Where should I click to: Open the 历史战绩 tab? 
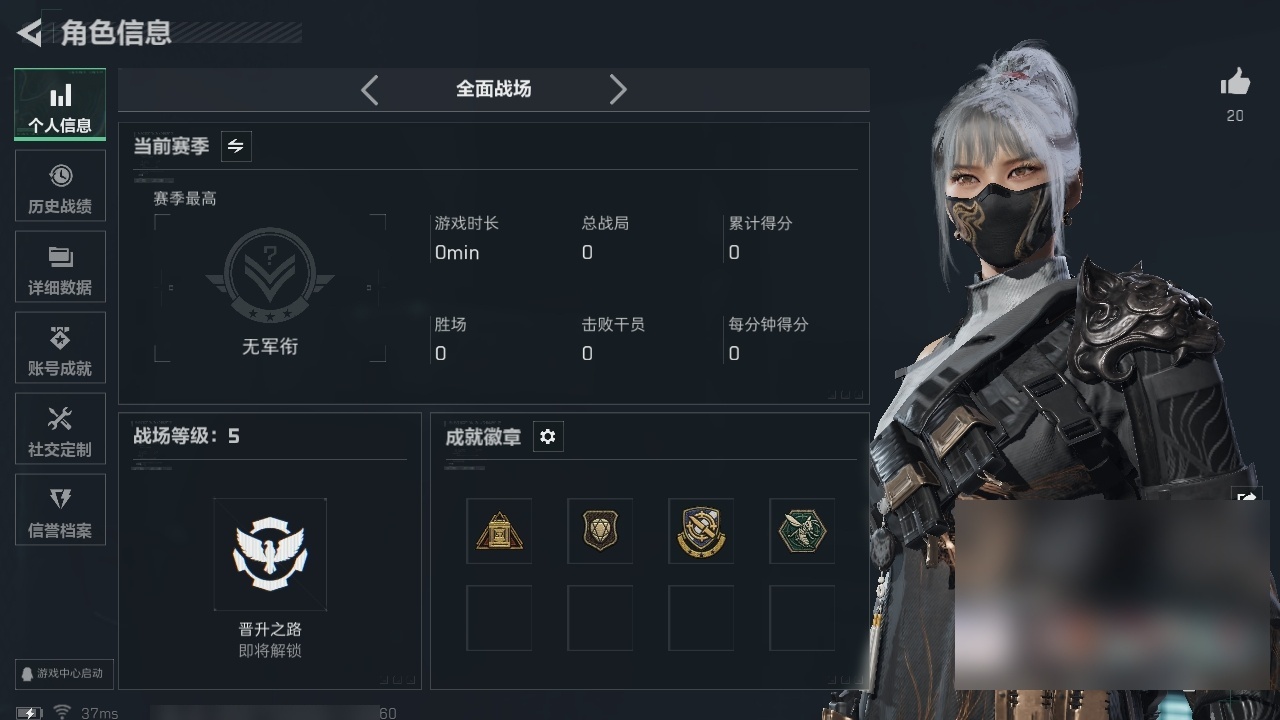[x=60, y=185]
